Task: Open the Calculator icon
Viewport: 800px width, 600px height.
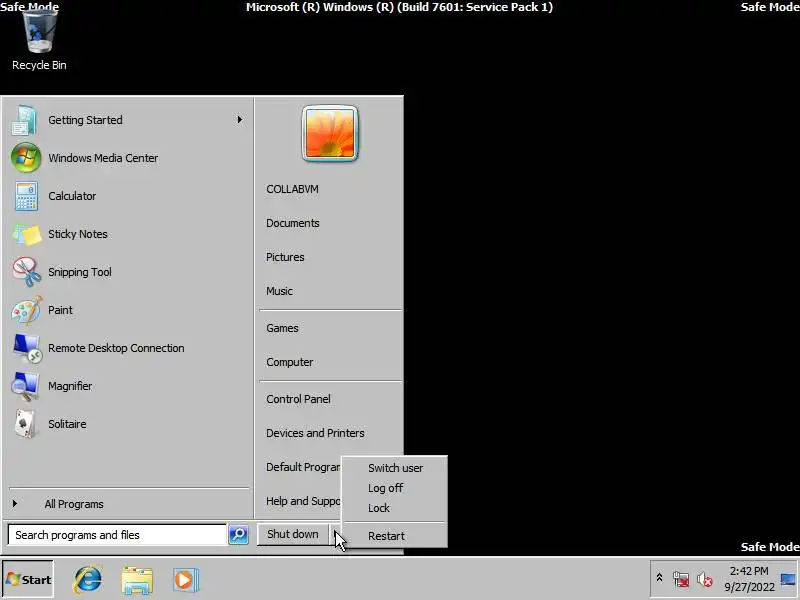Action: coord(26,196)
